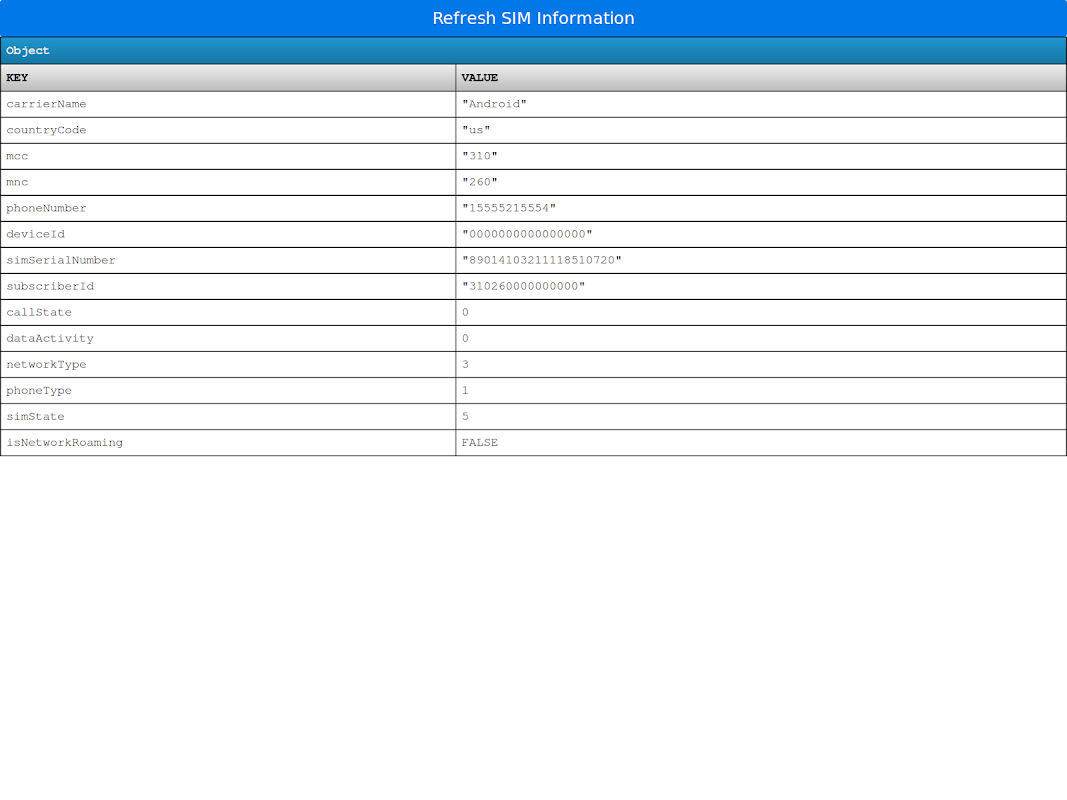Select the "310" value cell
1067x800 pixels.
[x=761, y=156]
